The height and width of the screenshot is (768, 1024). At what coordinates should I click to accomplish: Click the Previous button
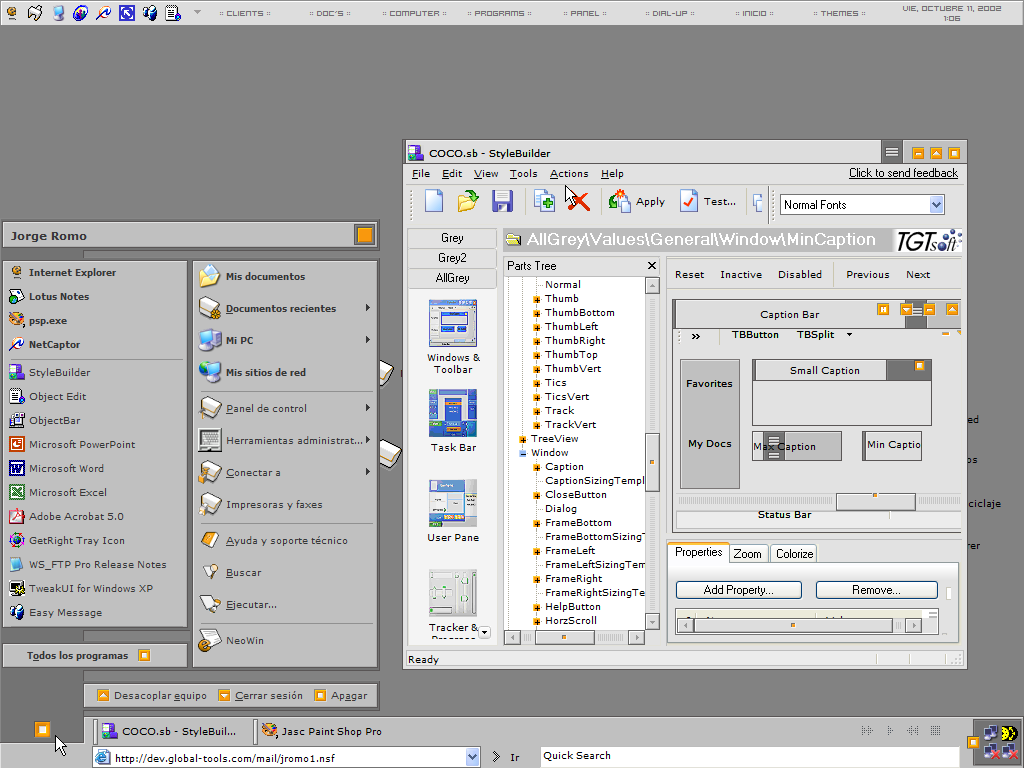point(868,275)
